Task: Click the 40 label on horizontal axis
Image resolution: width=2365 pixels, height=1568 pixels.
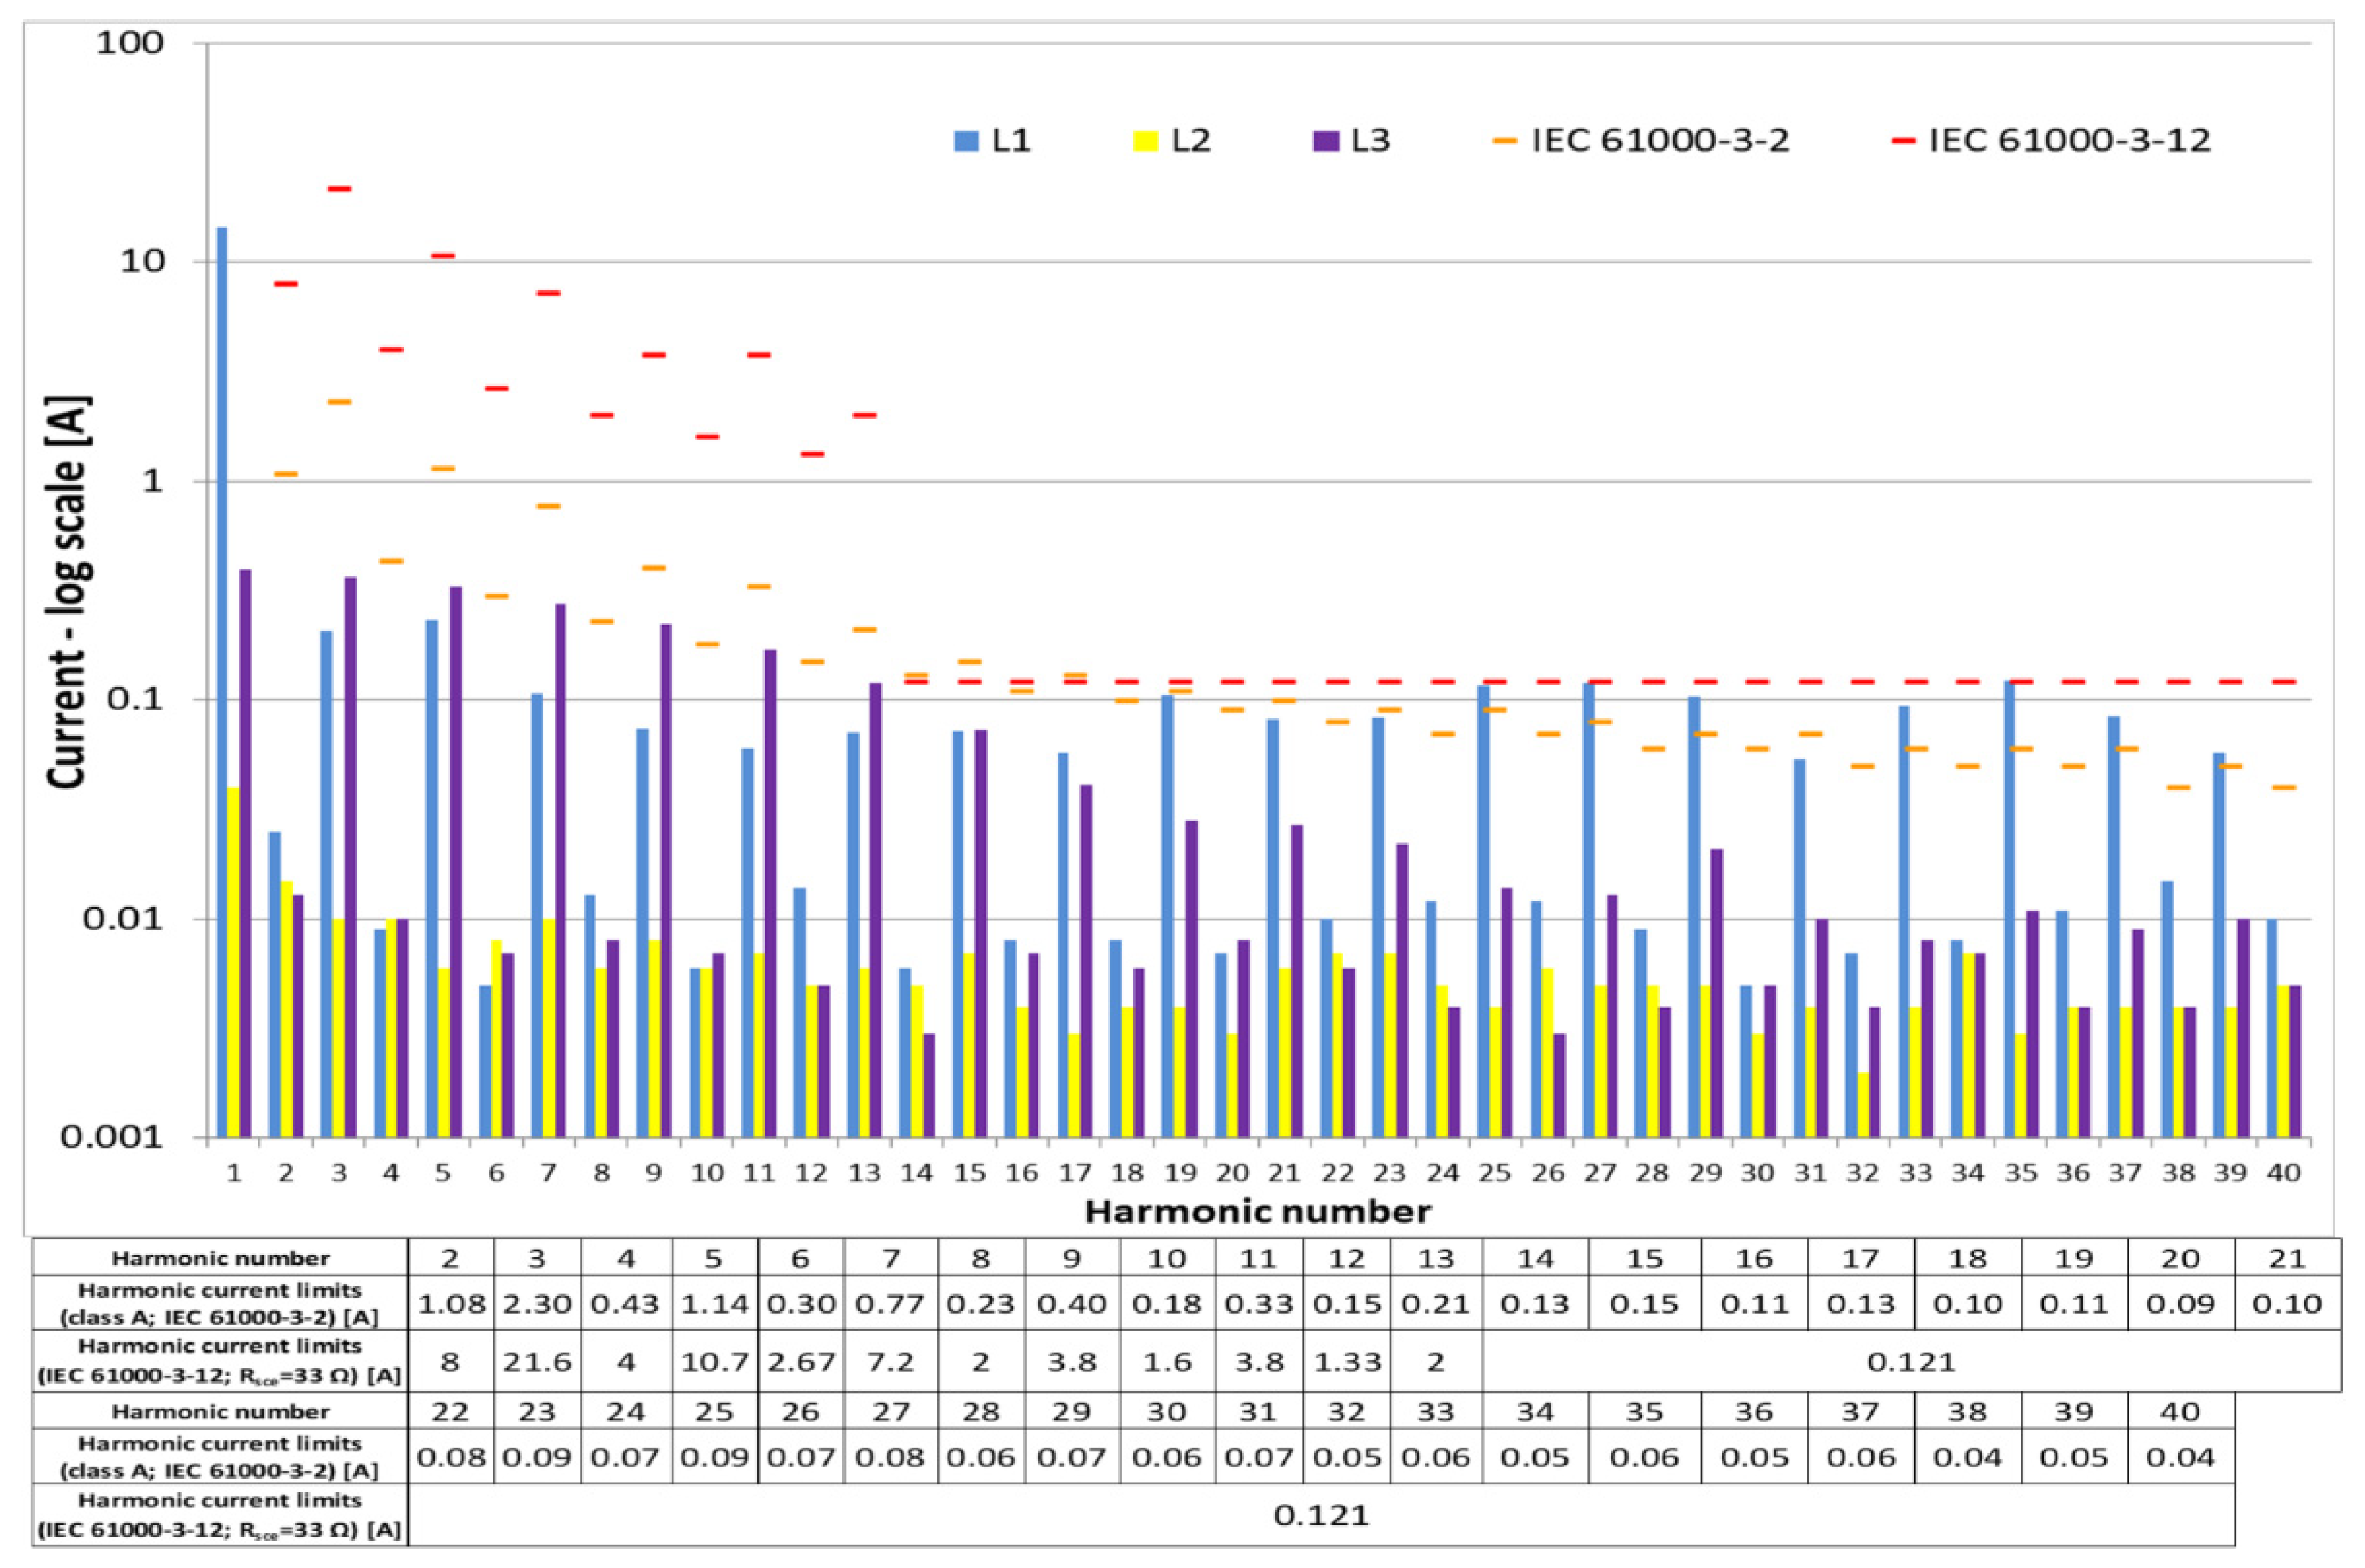Action: coord(2283,1172)
